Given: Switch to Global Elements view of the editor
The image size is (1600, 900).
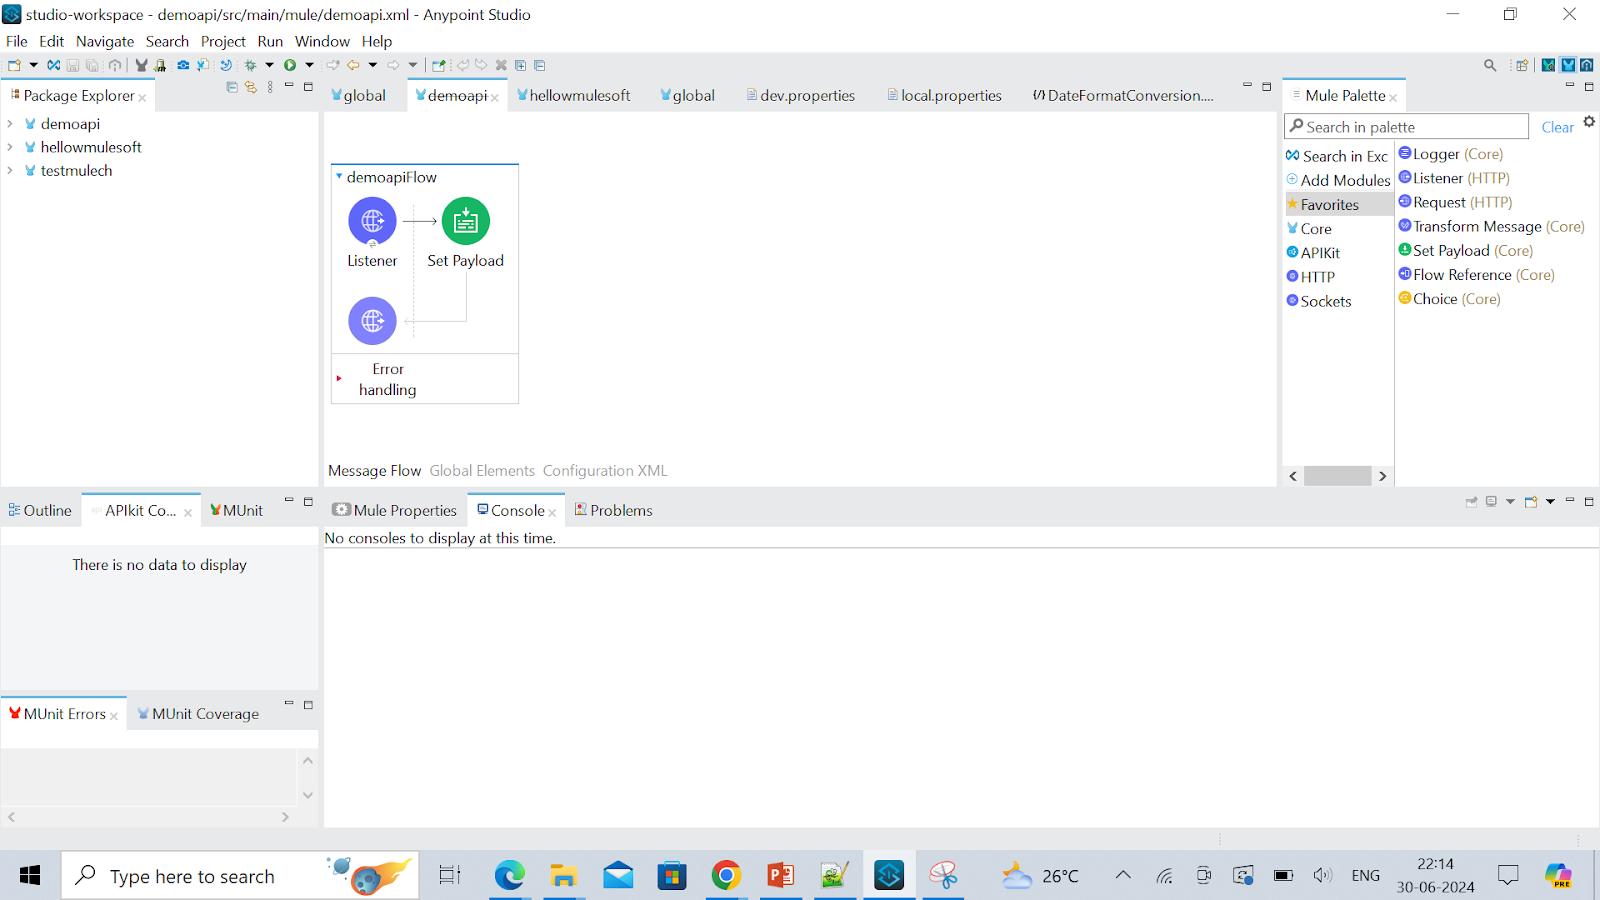Looking at the screenshot, I should tap(482, 471).
